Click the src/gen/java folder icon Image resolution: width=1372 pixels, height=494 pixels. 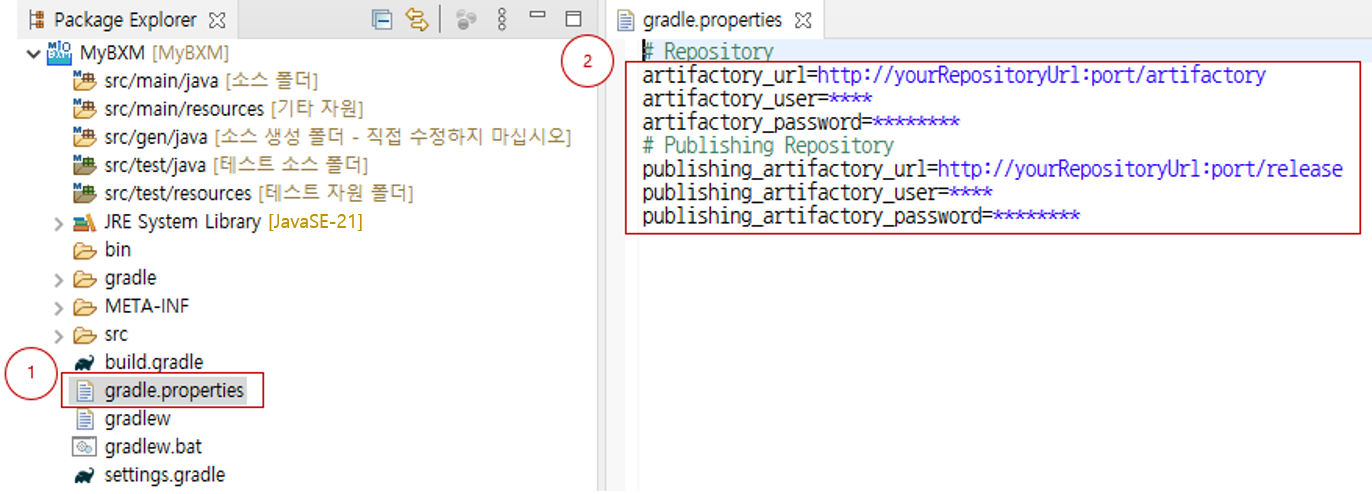pyautogui.click(x=85, y=136)
